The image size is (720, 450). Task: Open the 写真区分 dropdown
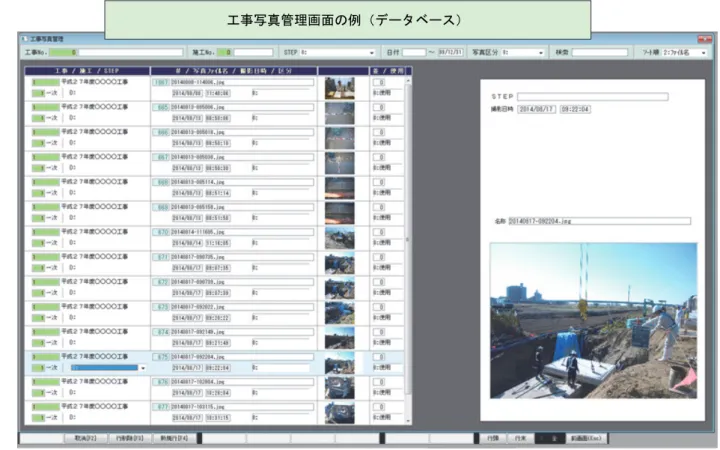point(540,53)
